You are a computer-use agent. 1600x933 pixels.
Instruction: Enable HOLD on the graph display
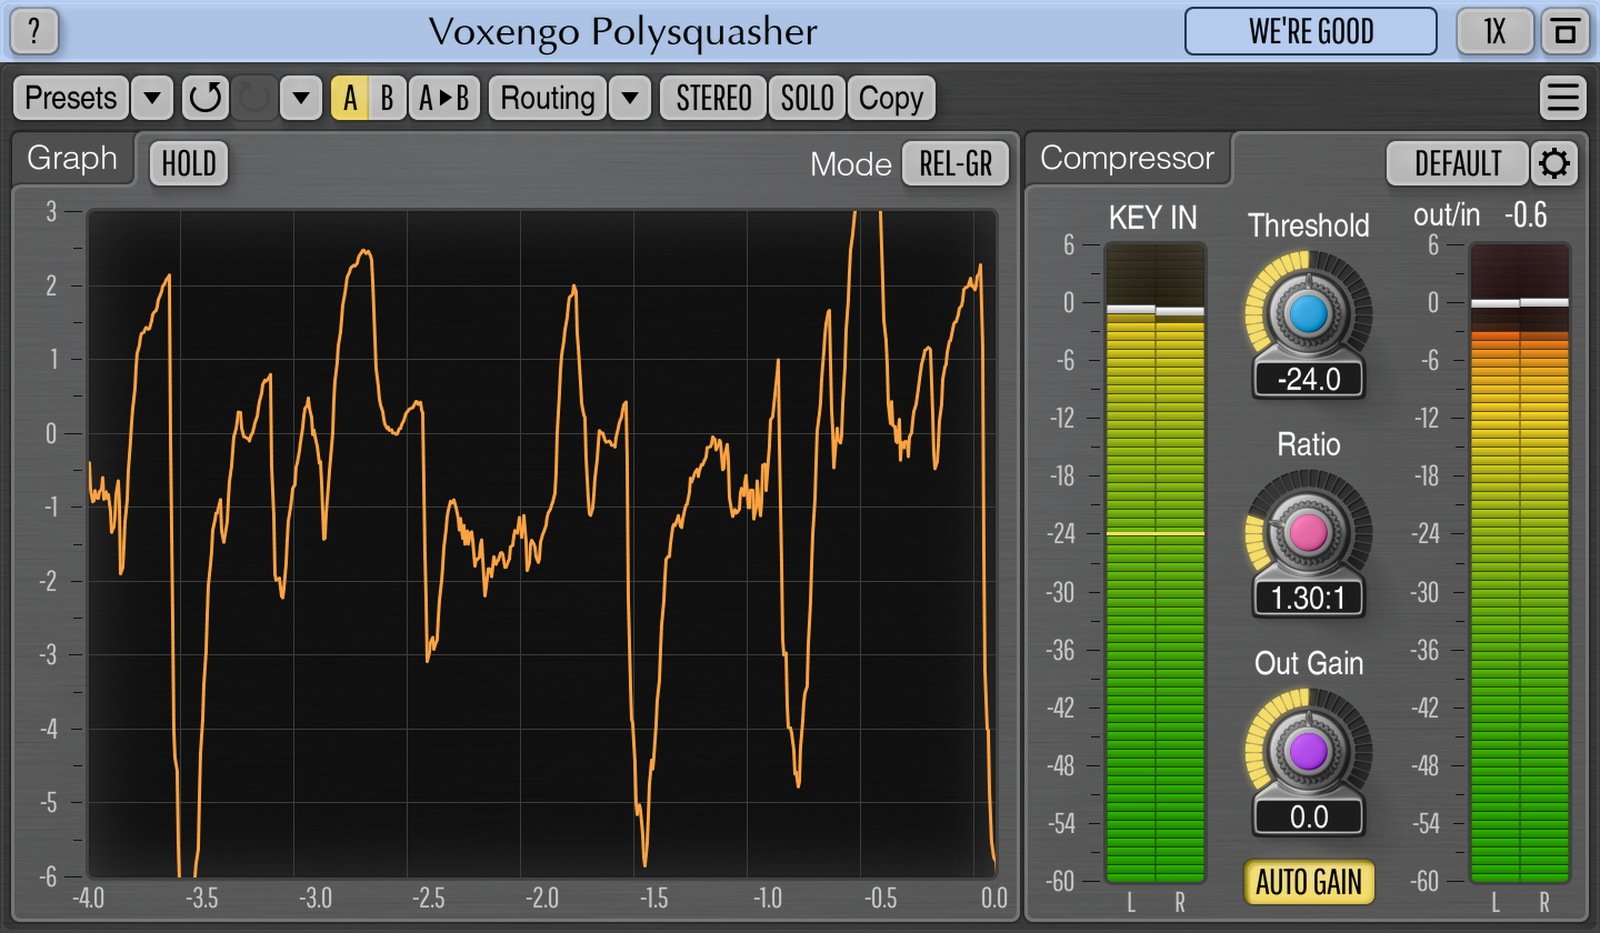[x=187, y=162]
